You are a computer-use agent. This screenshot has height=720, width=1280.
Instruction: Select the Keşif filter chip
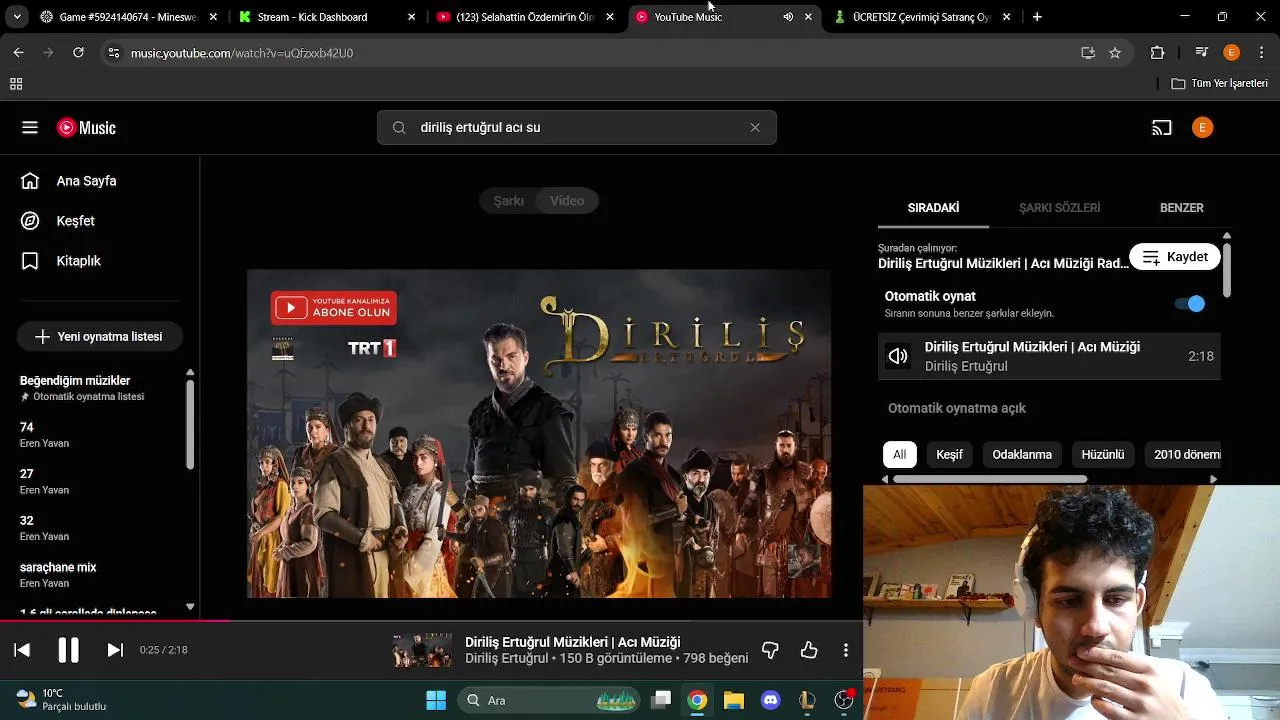(x=949, y=454)
